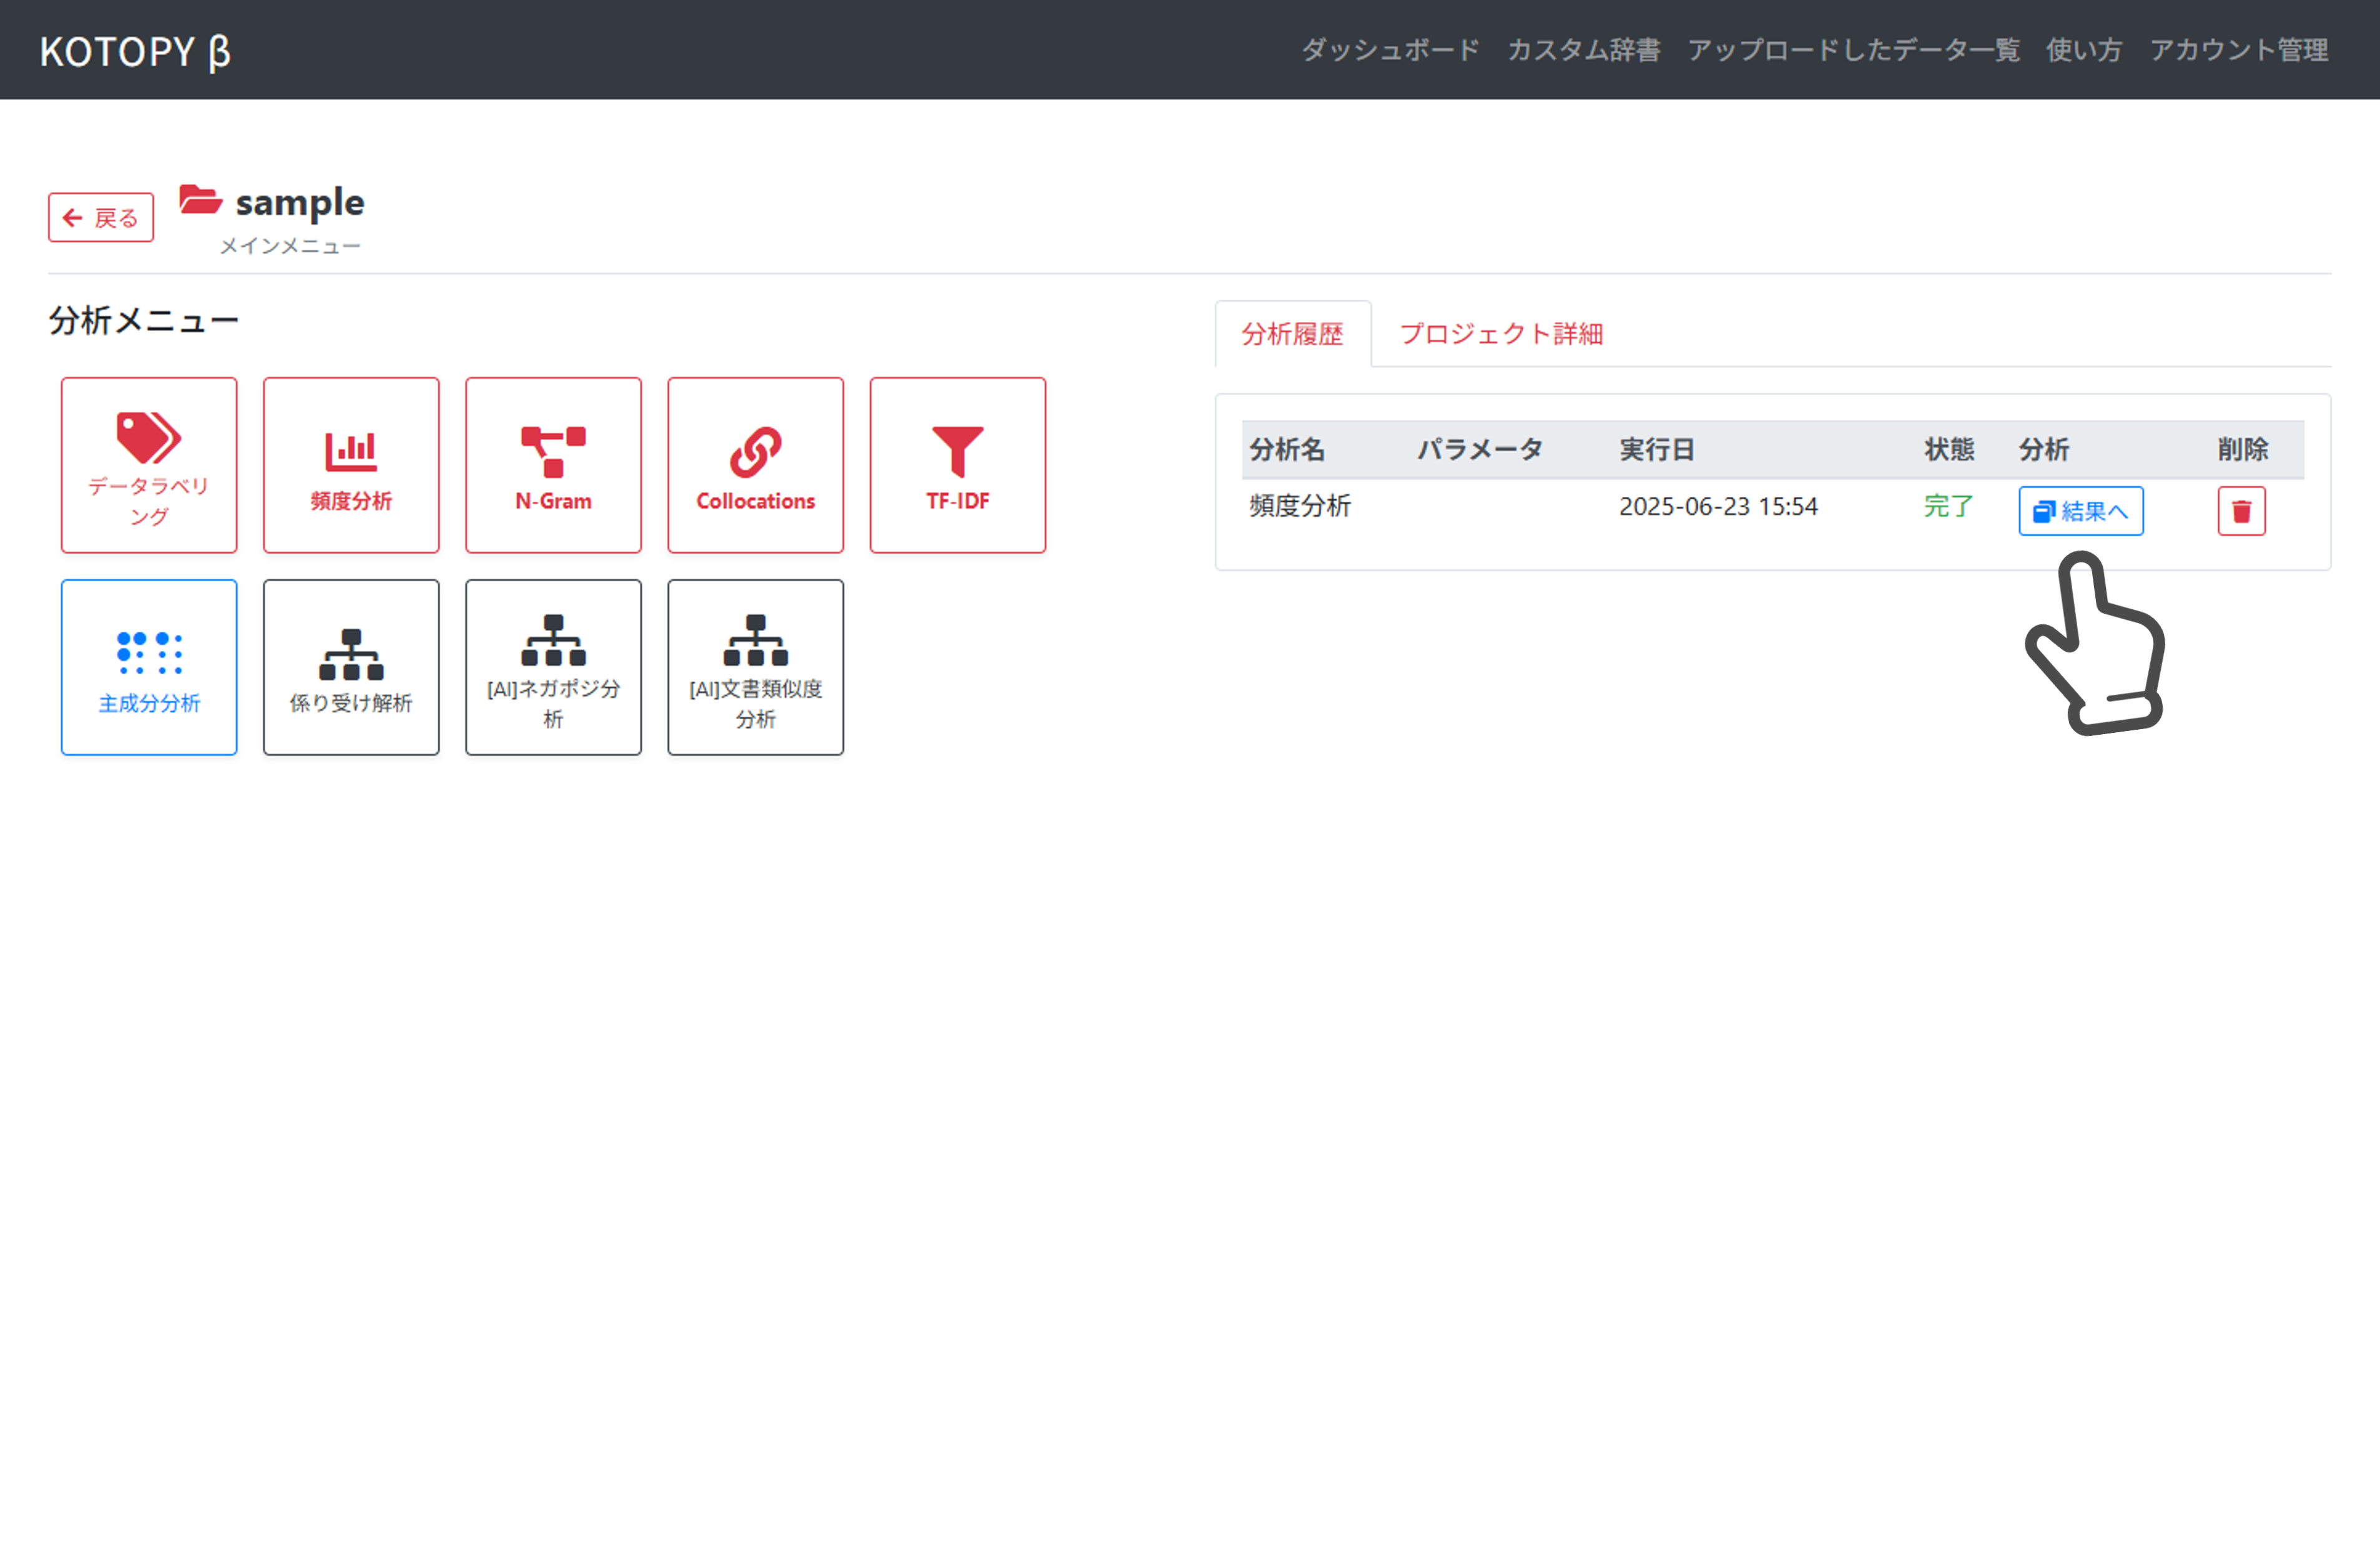Open ダッシュボード in the top navigation

point(1390,50)
